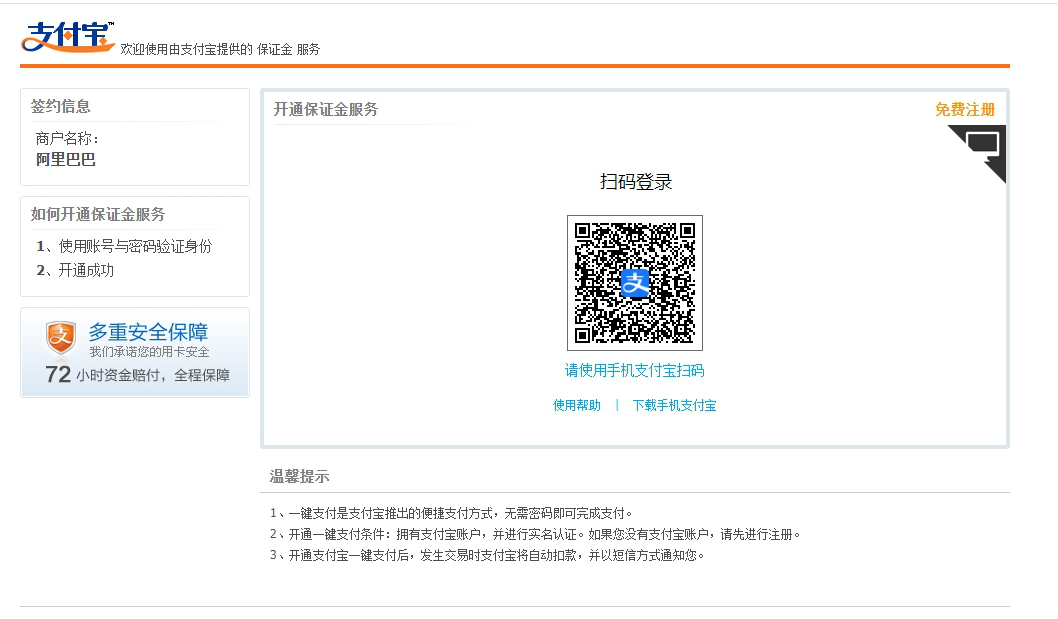Click the 如何开通保证金服务 heading

click(98, 214)
